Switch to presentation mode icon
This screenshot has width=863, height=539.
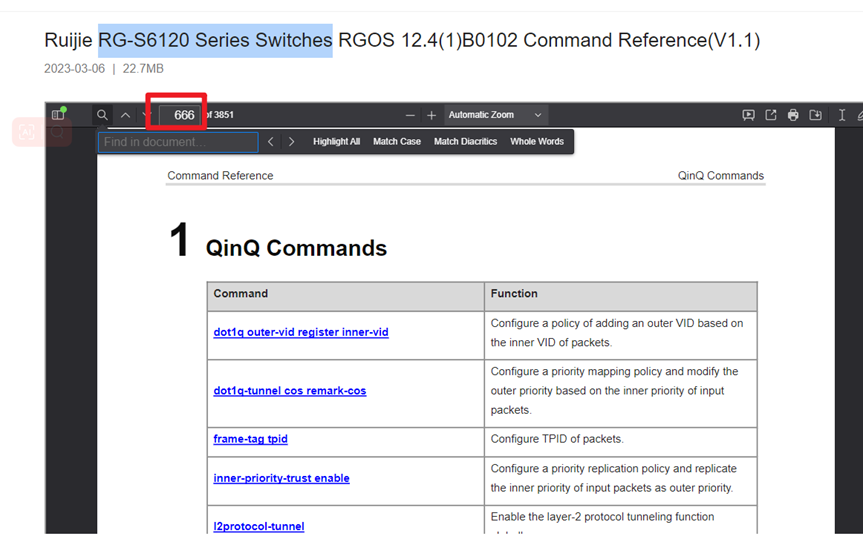coord(749,115)
